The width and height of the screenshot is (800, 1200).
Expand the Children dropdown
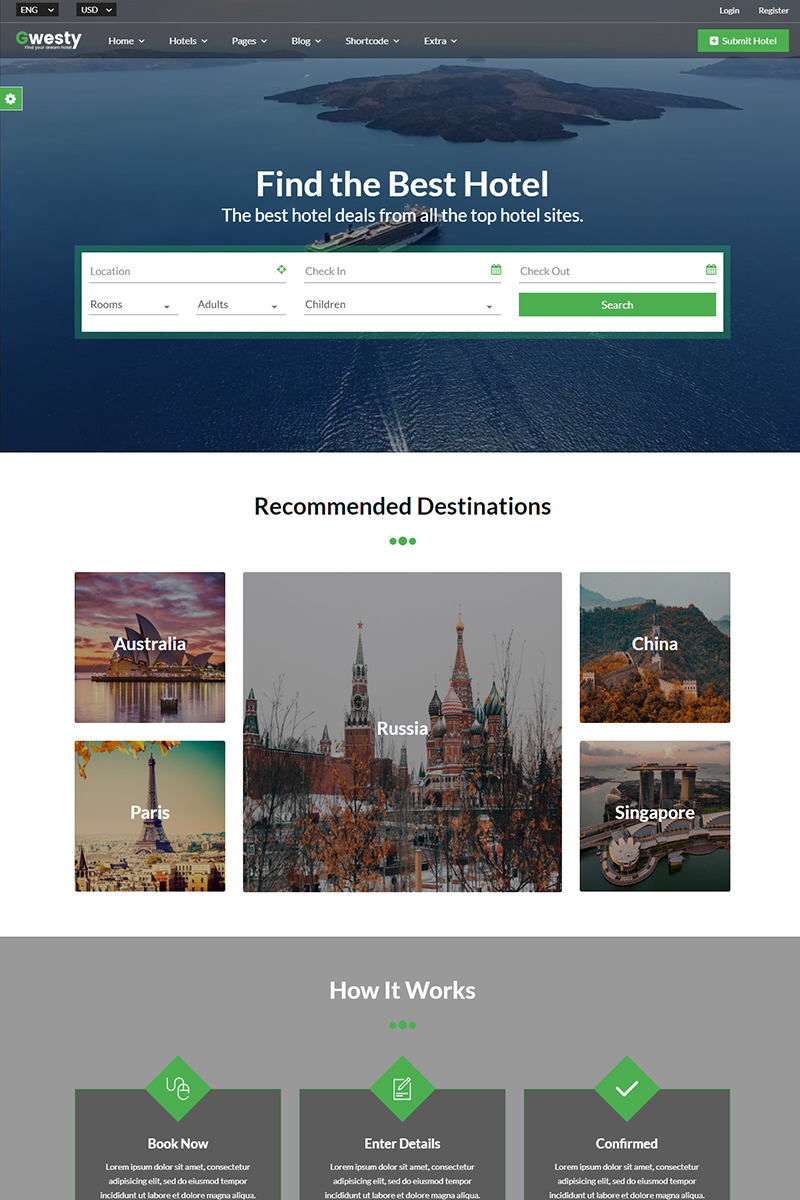402,304
